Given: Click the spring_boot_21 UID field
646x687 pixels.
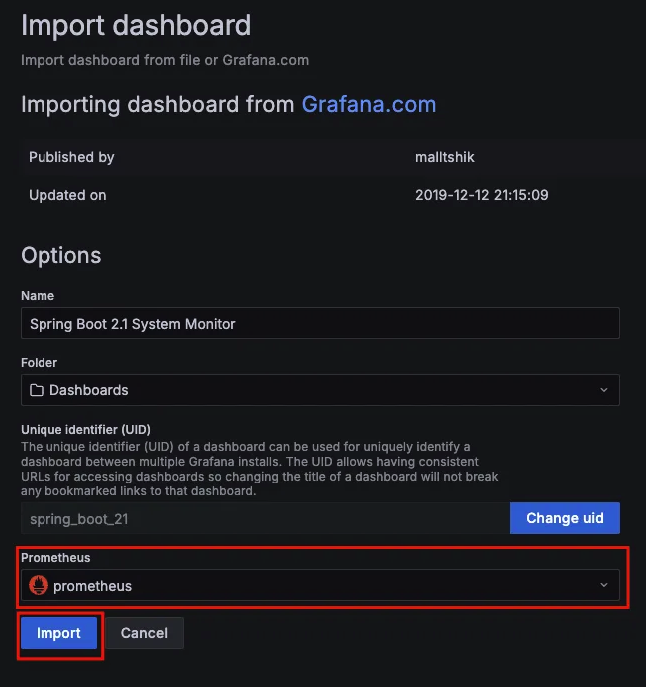Looking at the screenshot, I should [x=265, y=518].
